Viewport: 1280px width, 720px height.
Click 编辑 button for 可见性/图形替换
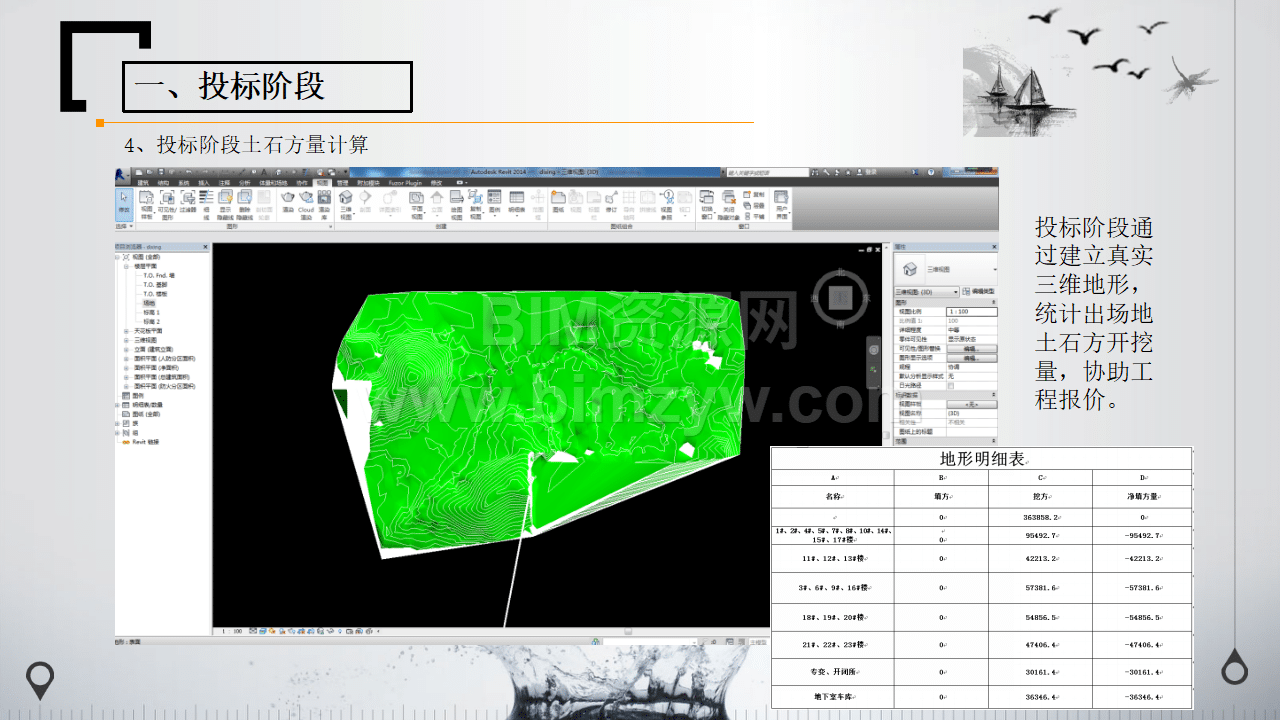(x=972, y=349)
